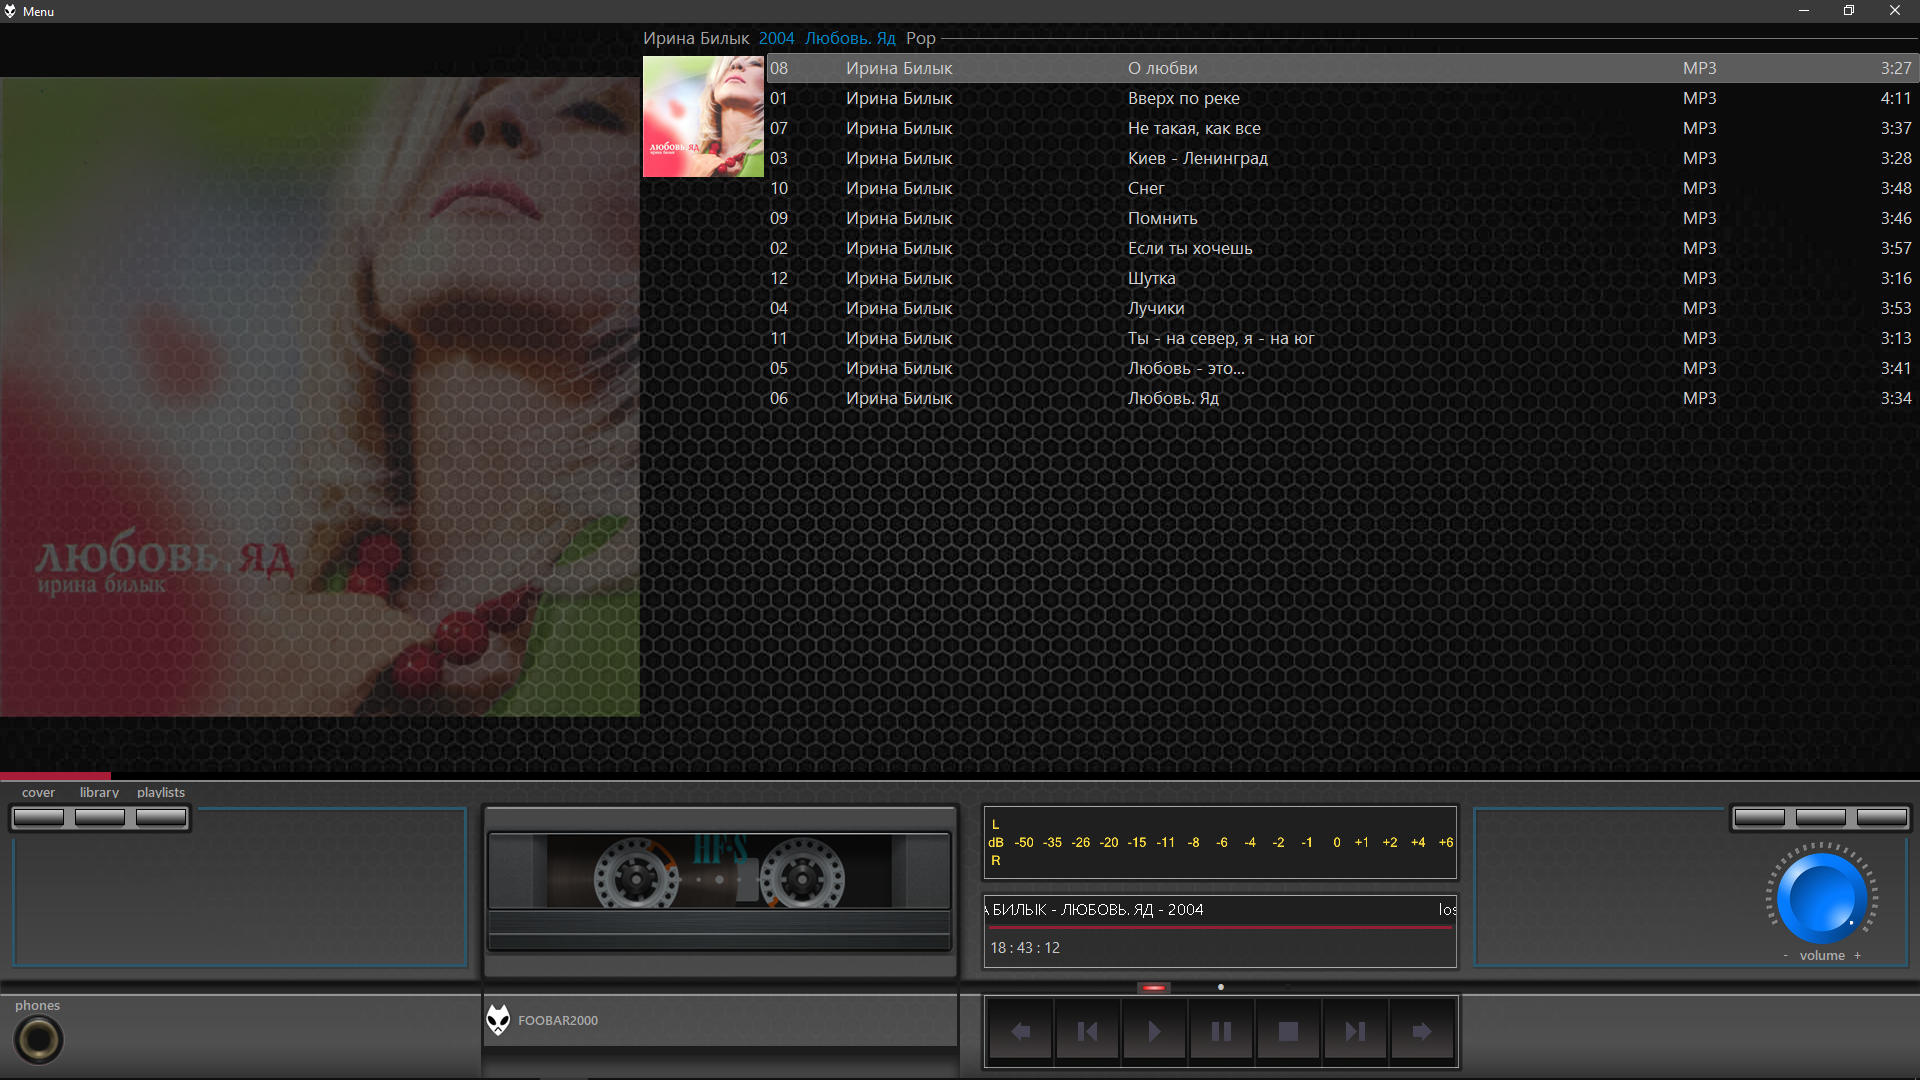The image size is (1920, 1080).
Task: Select track 'Любовь. Яд' row 06
Action: (1172, 398)
